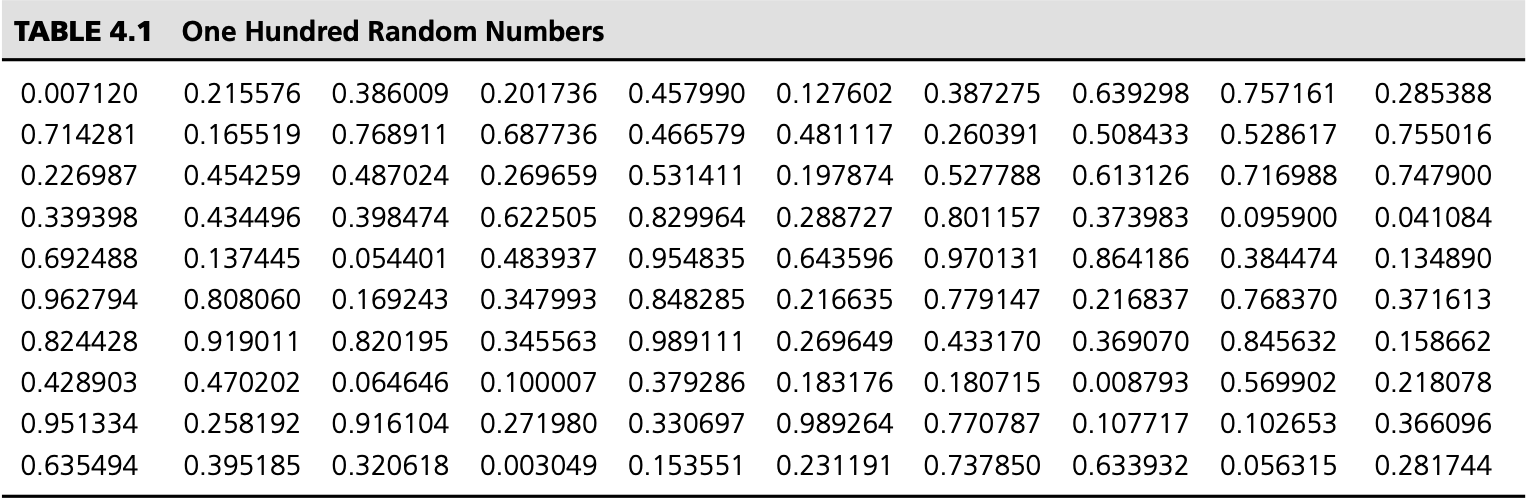Screen dimensions: 1528x500
Task: Select the value 0.954835
Action: 686,260
